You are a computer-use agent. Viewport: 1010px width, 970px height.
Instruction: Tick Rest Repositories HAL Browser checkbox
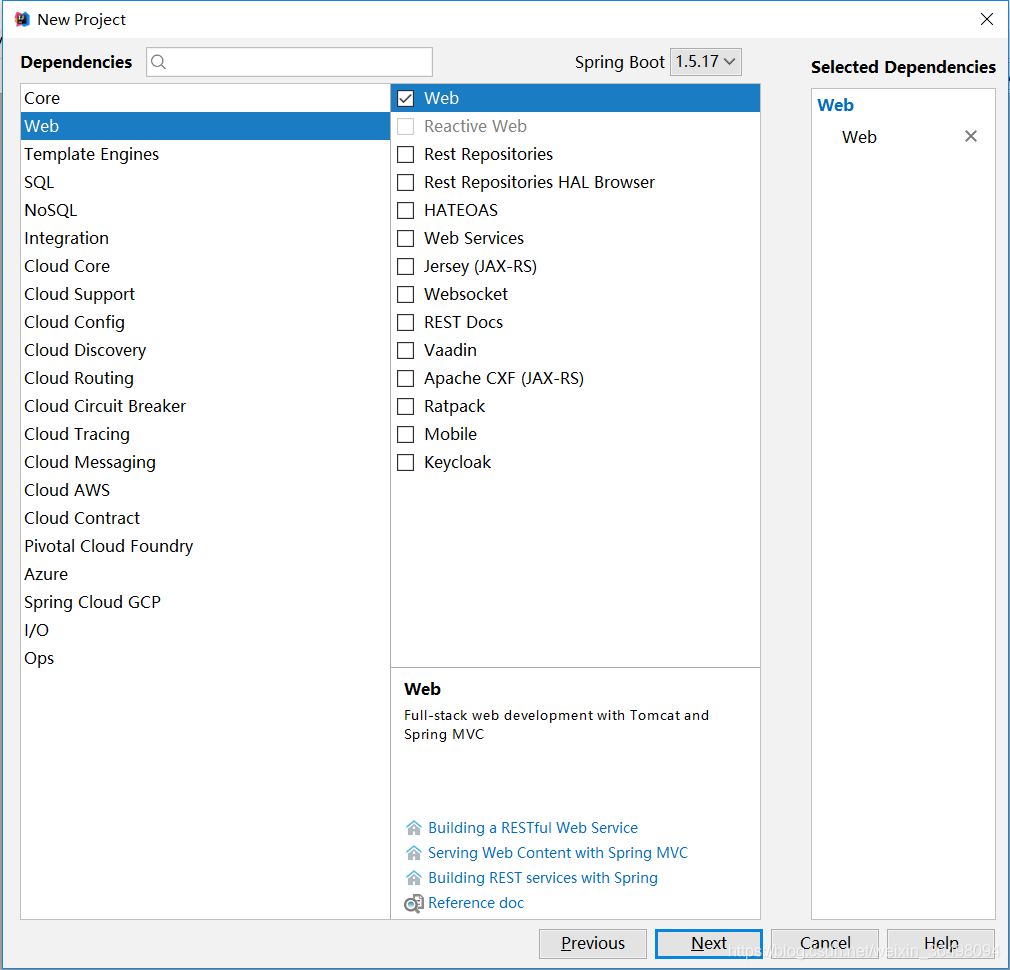tap(405, 182)
